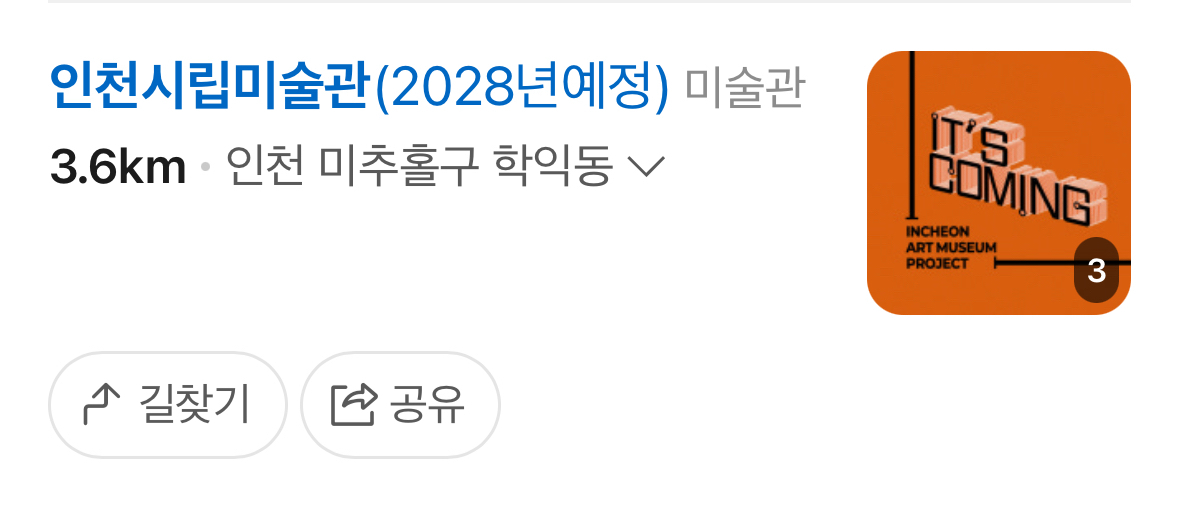
Task: Click the (2028년예정) part of the title
Action: click(x=521, y=89)
